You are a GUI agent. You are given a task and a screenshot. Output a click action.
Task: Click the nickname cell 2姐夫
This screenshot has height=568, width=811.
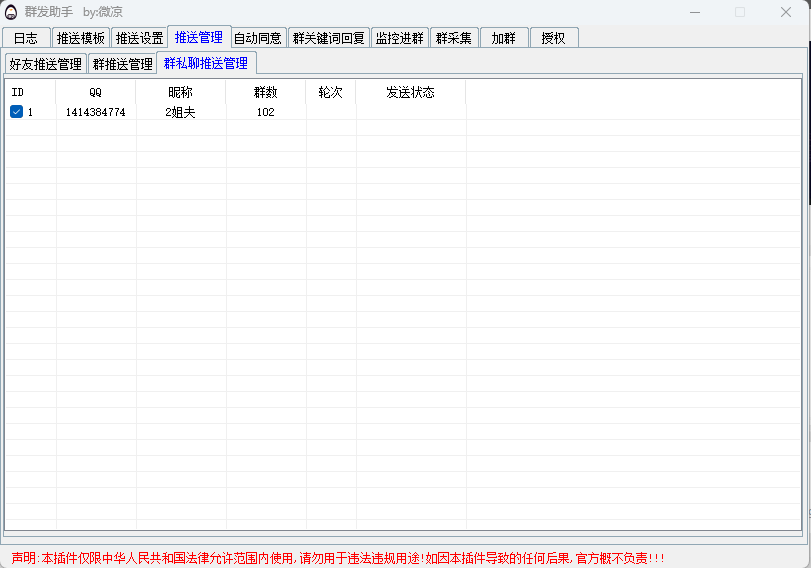180,112
